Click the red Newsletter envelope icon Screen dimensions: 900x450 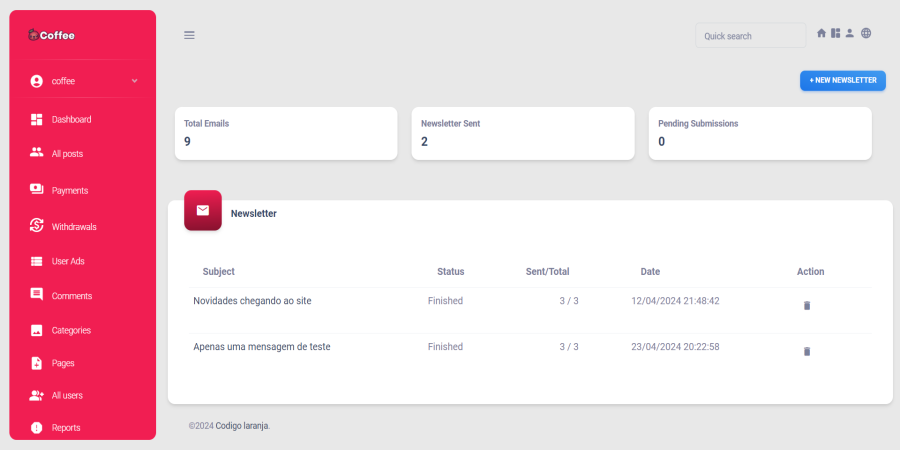pos(203,210)
